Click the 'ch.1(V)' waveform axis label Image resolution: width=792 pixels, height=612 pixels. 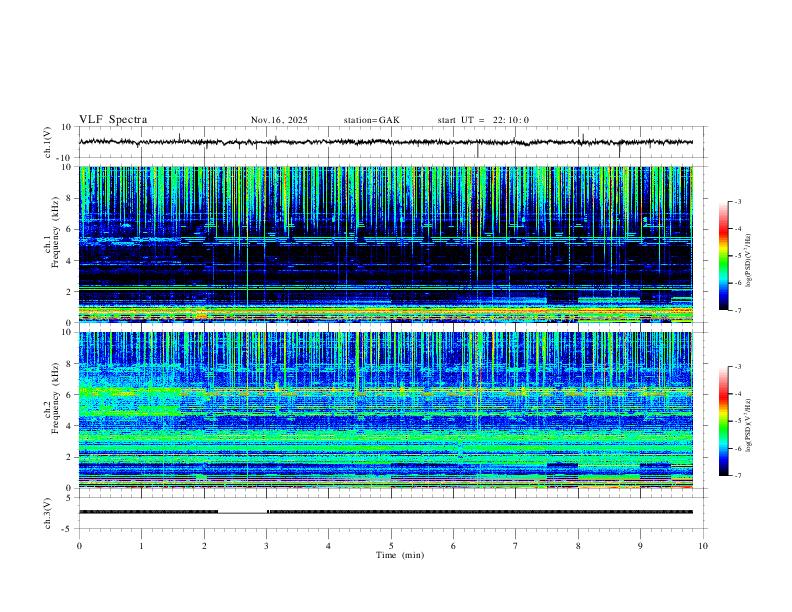48,142
